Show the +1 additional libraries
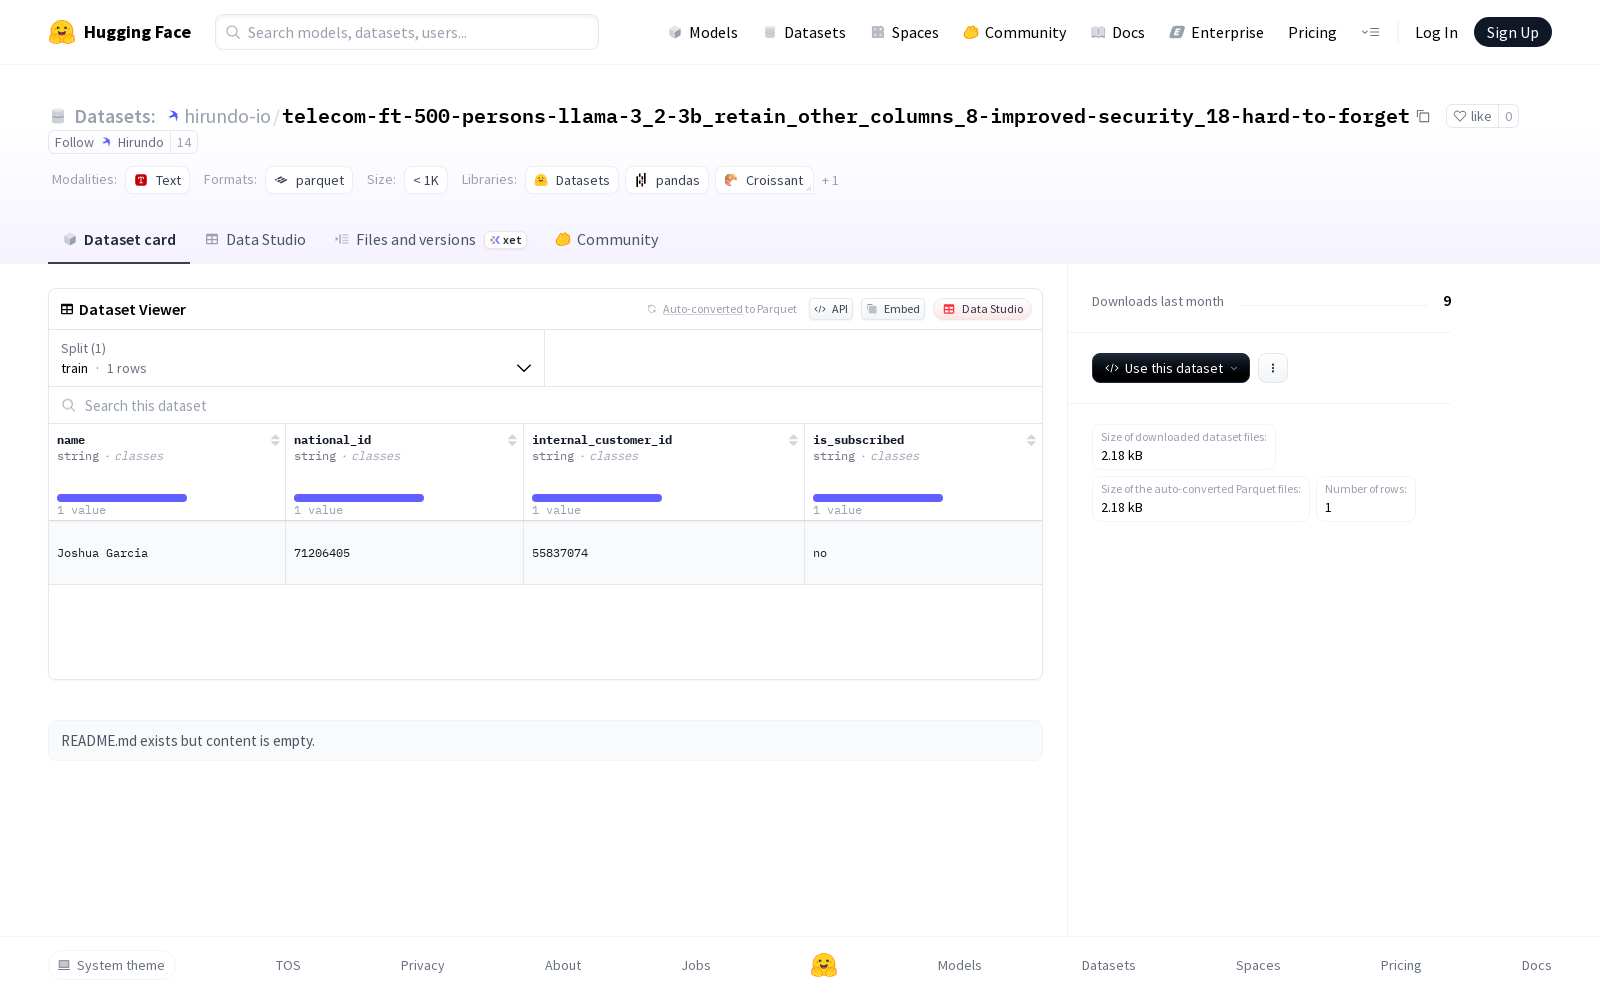 tap(830, 180)
